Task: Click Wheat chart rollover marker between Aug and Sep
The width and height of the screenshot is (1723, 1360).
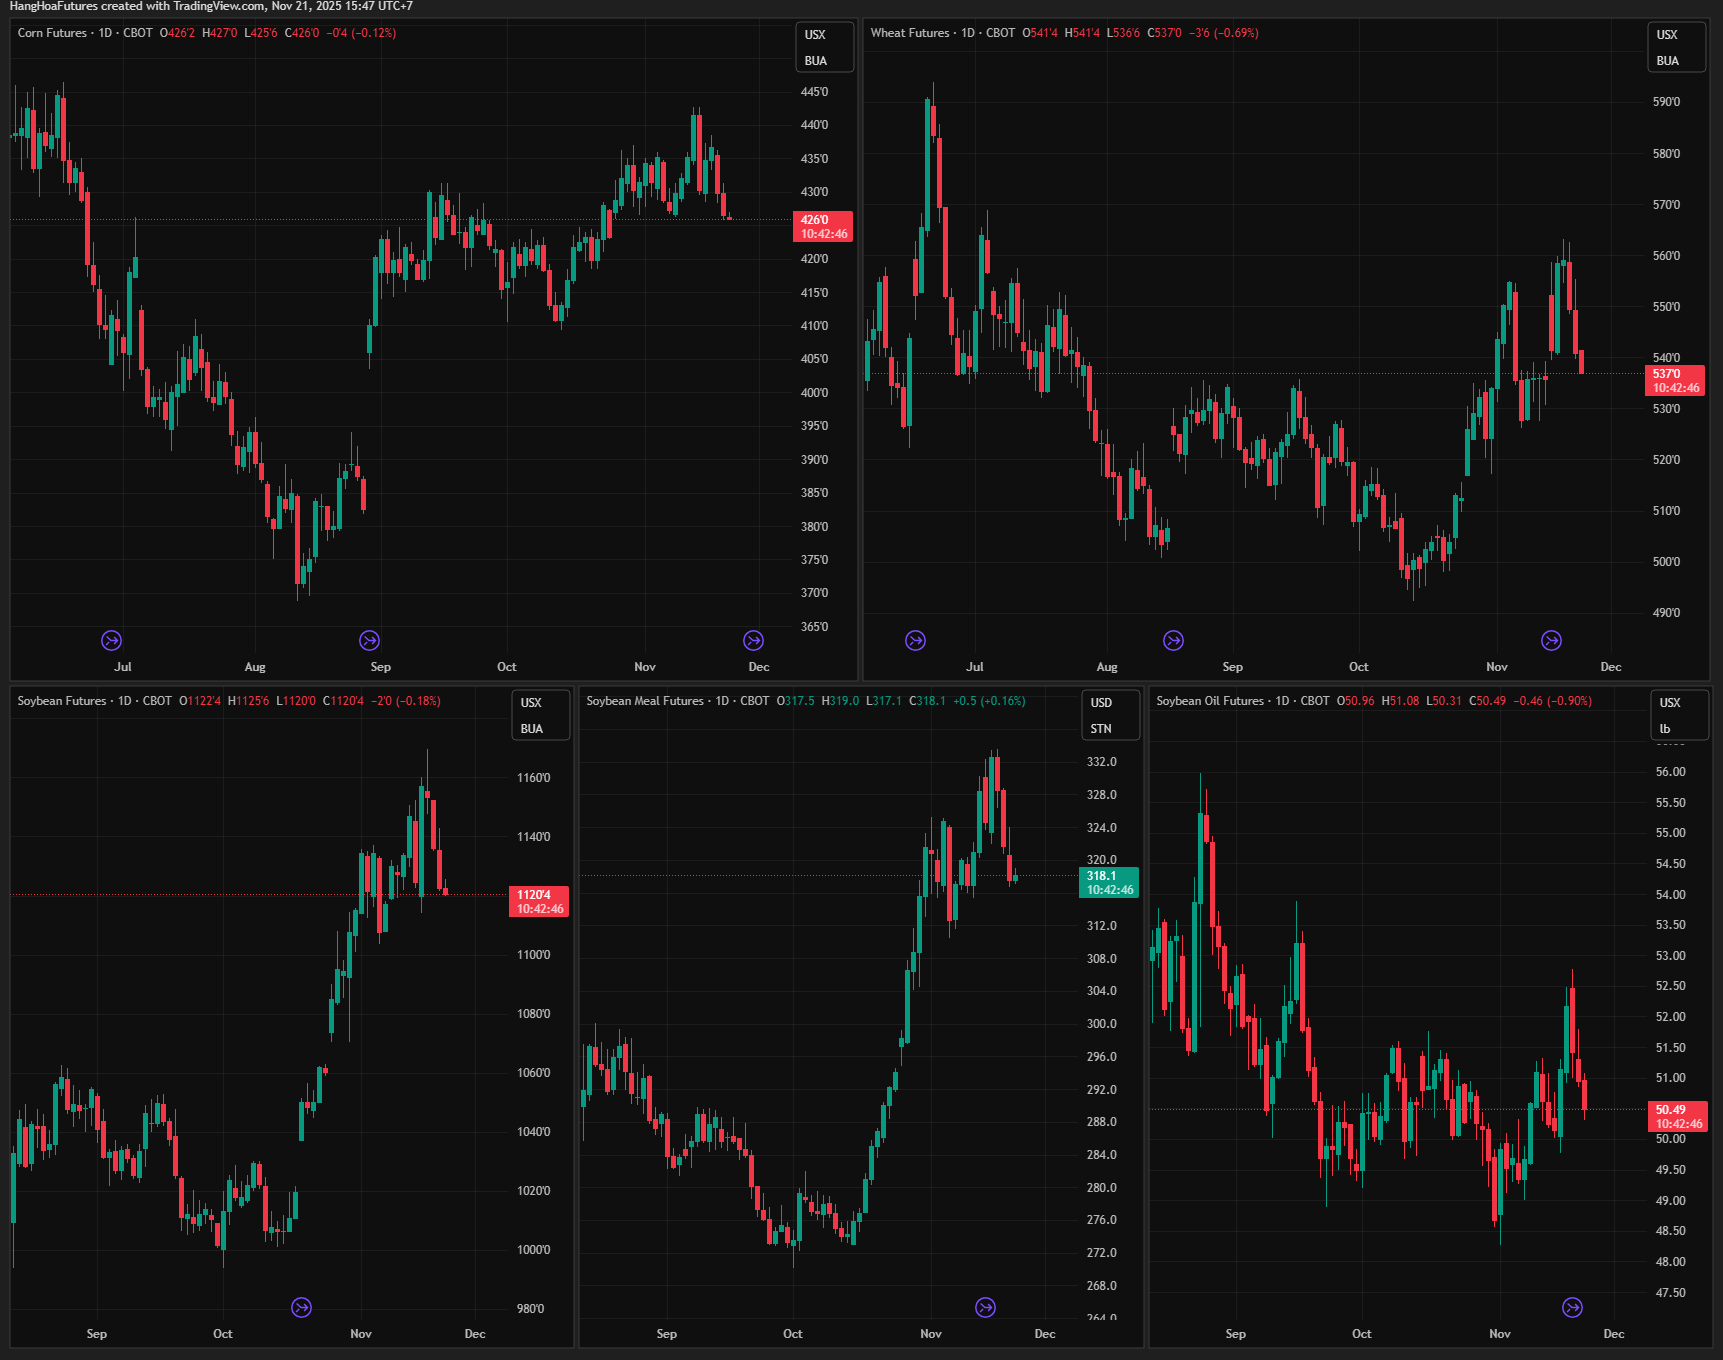Action: 1173,640
